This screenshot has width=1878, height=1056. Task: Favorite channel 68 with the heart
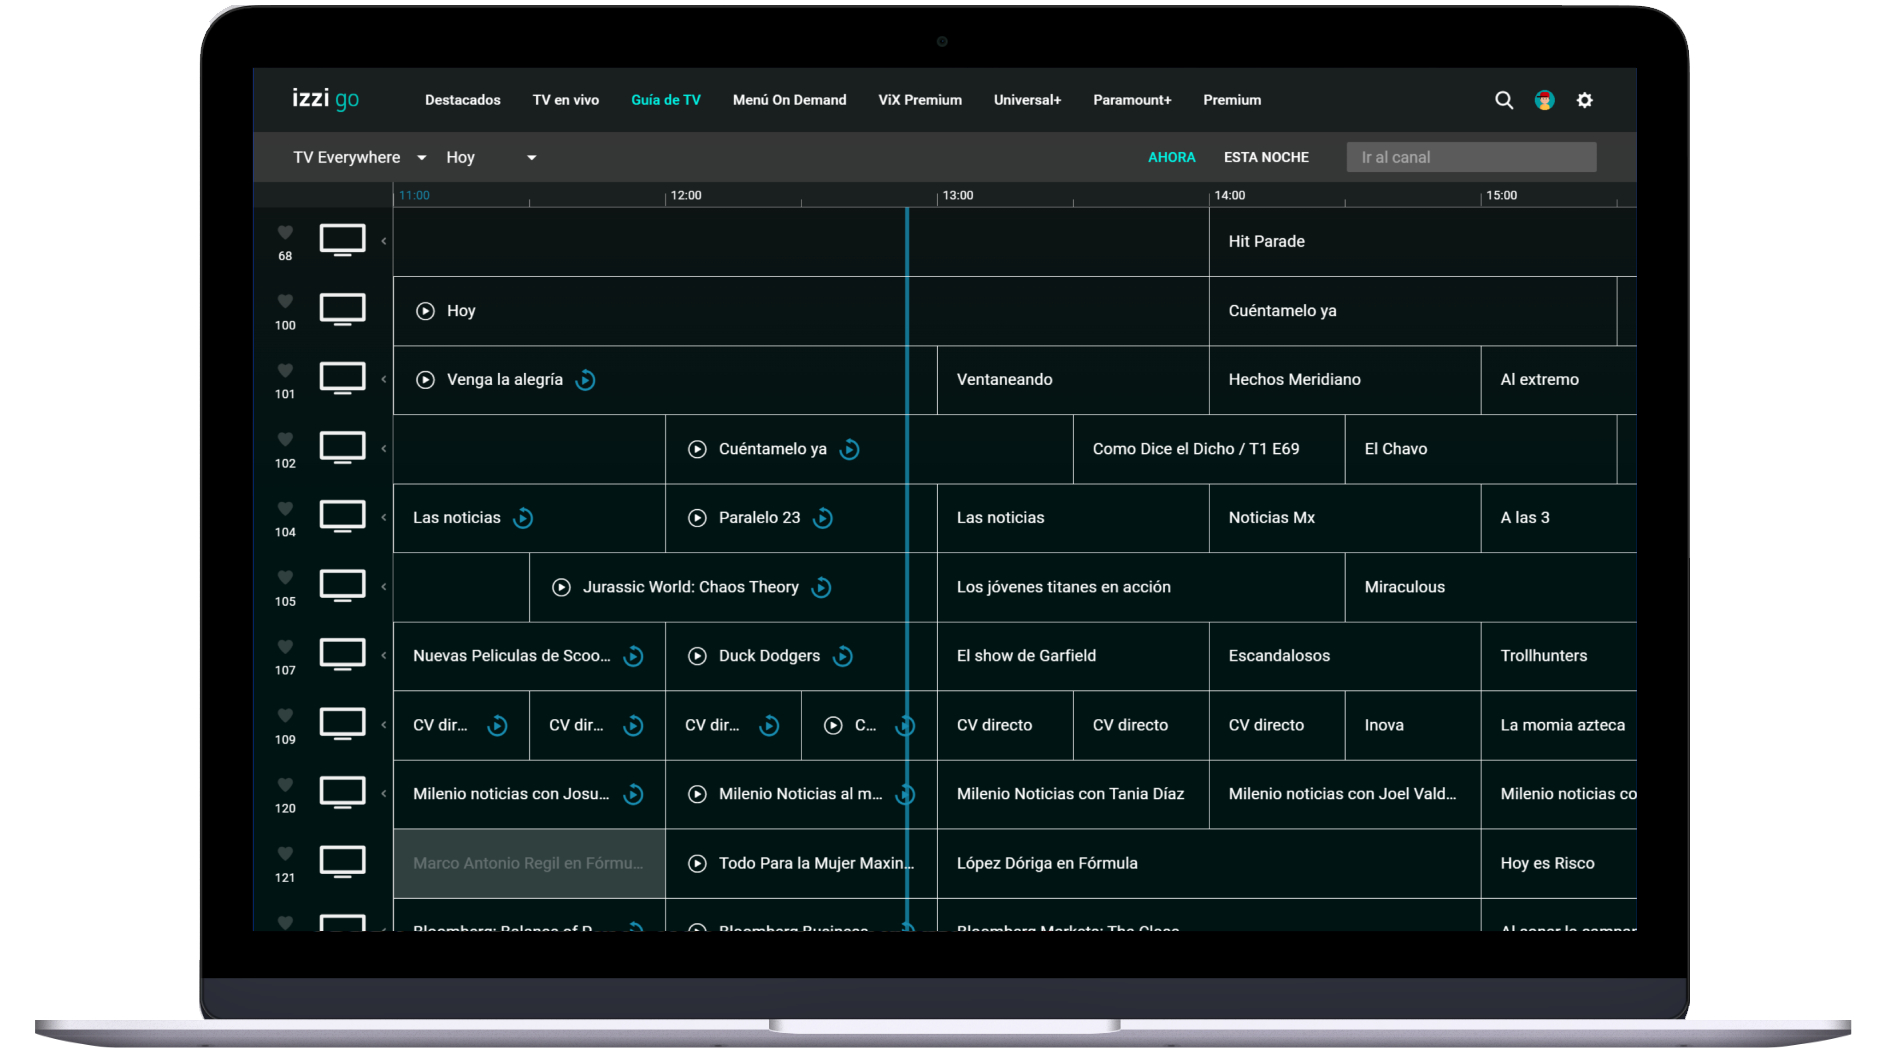(x=285, y=232)
